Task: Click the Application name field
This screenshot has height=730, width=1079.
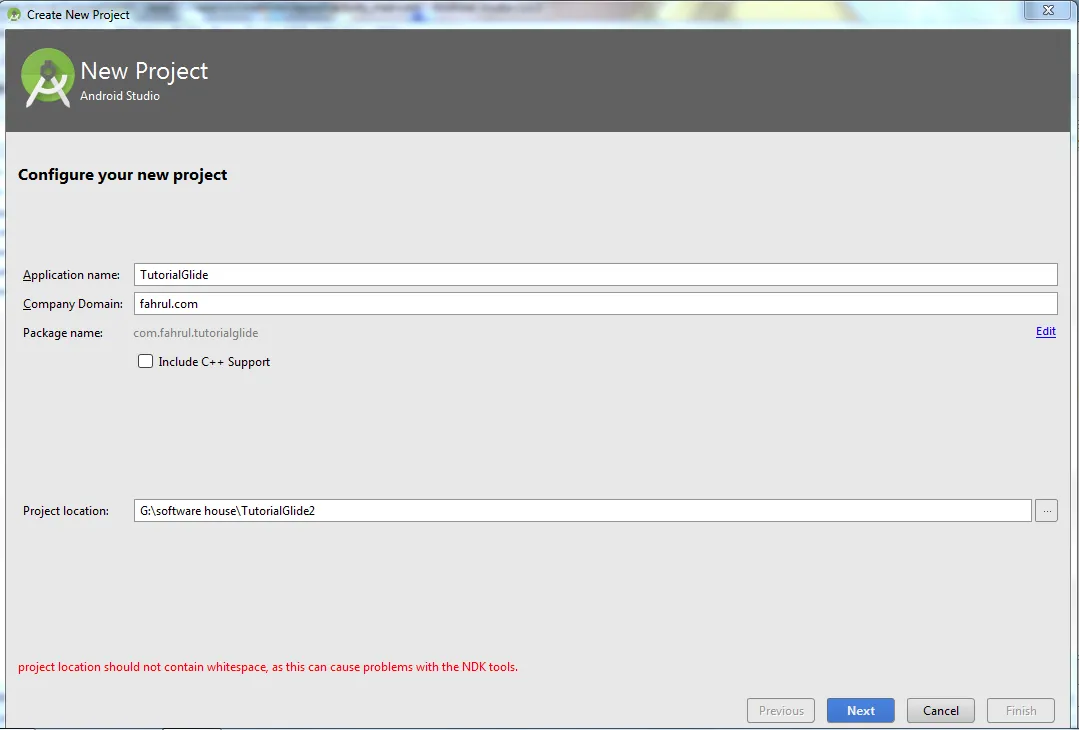Action: tap(595, 275)
